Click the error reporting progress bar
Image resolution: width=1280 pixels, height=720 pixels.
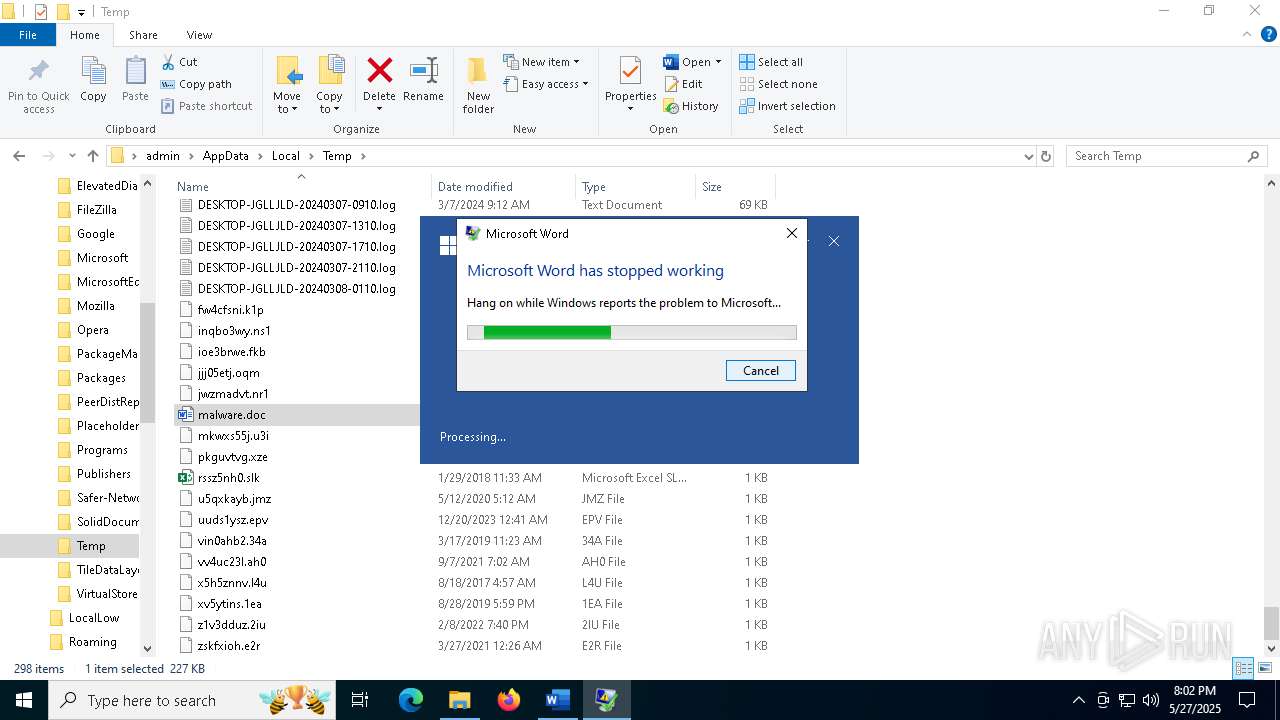(631, 332)
